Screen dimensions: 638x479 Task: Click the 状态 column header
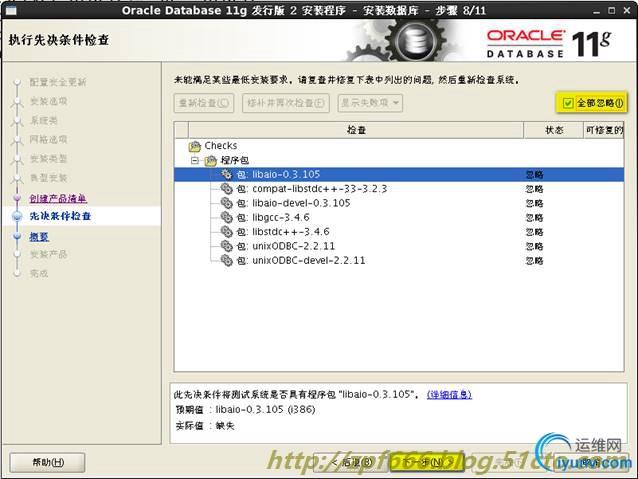(x=553, y=130)
